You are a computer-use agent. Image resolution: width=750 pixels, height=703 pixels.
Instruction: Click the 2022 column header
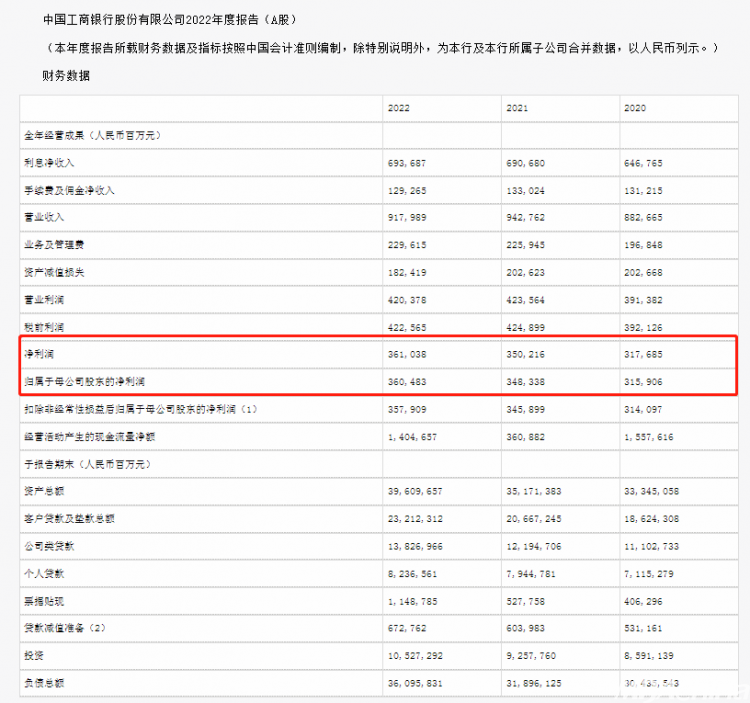click(398, 108)
